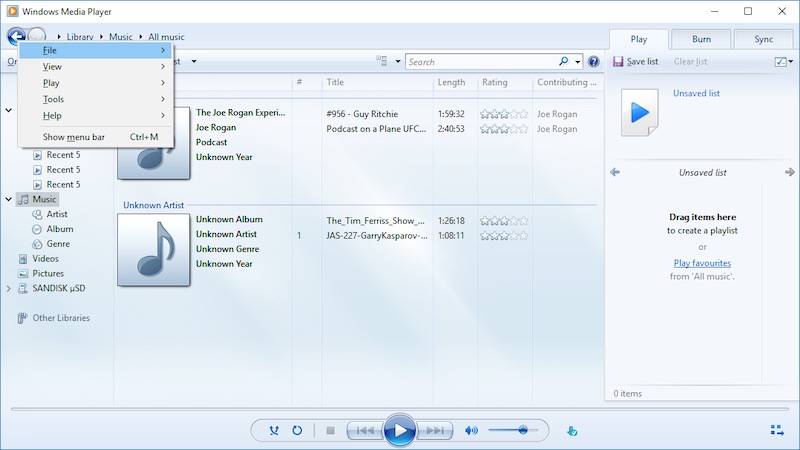The width and height of the screenshot is (800, 450).
Task: Mute the volume speaker icon
Action: 471,430
